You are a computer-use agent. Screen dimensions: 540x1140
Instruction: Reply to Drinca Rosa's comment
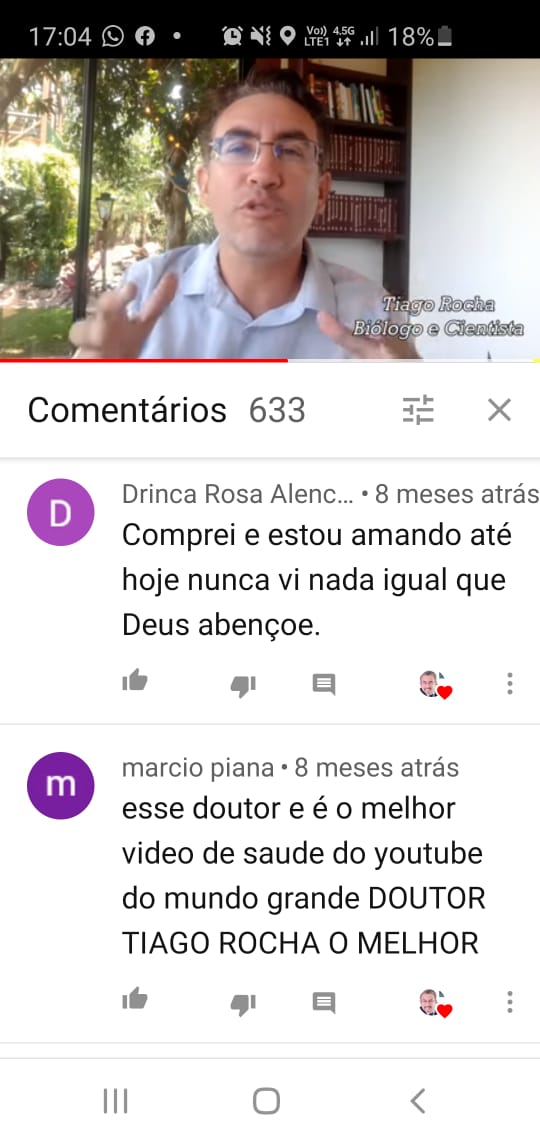(324, 683)
